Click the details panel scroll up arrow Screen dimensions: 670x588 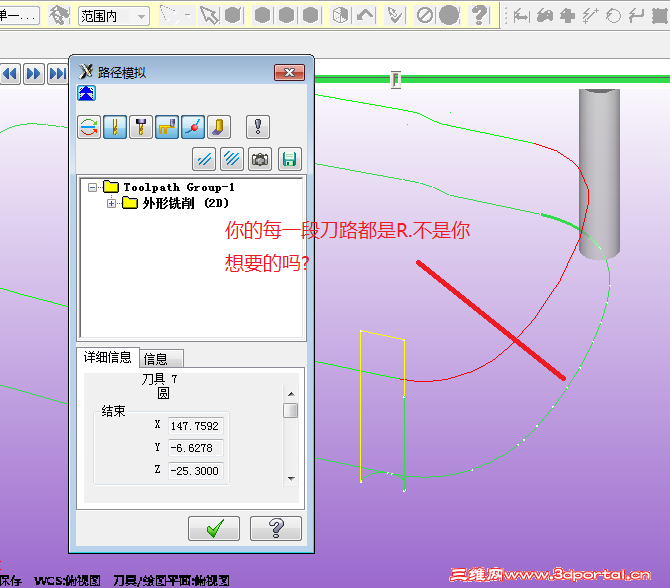[291, 394]
